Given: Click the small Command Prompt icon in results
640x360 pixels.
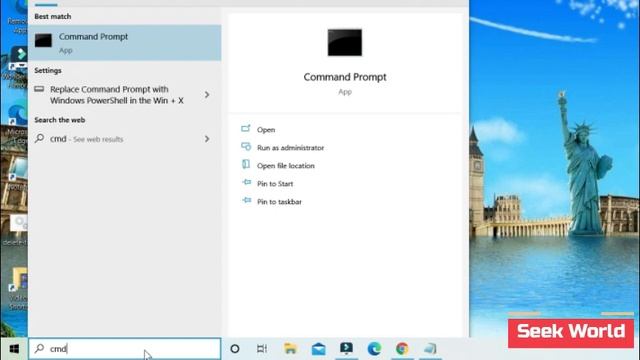Looking at the screenshot, I should pyautogui.click(x=43, y=40).
